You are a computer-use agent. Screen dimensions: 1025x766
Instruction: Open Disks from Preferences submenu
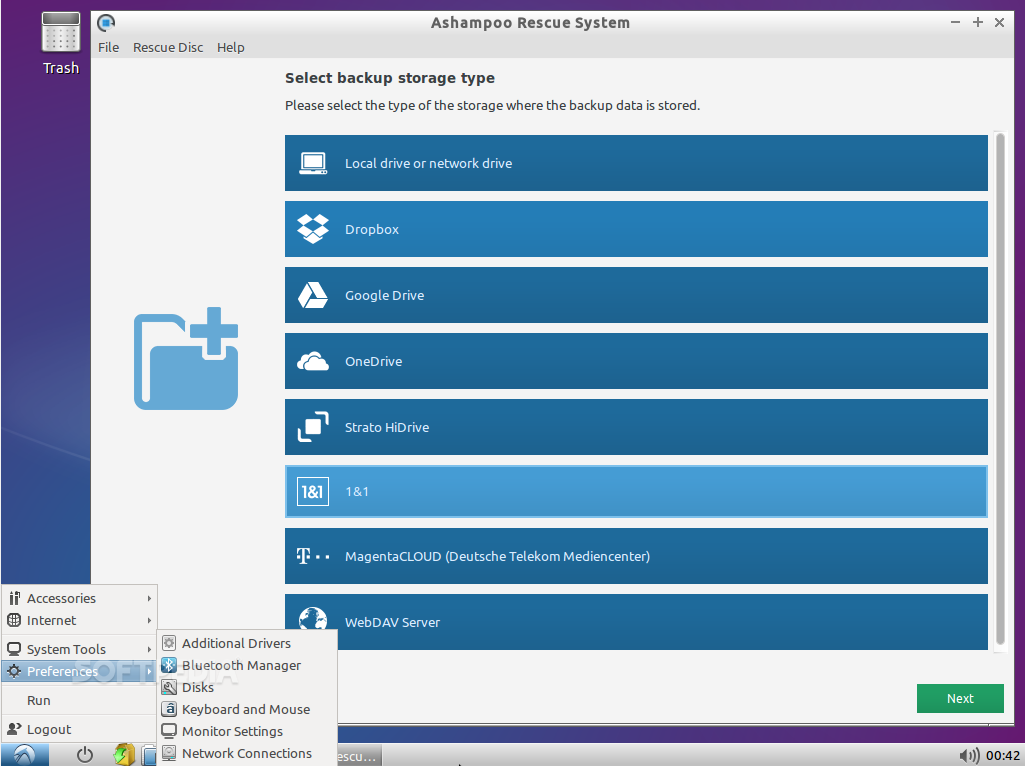click(247, 688)
